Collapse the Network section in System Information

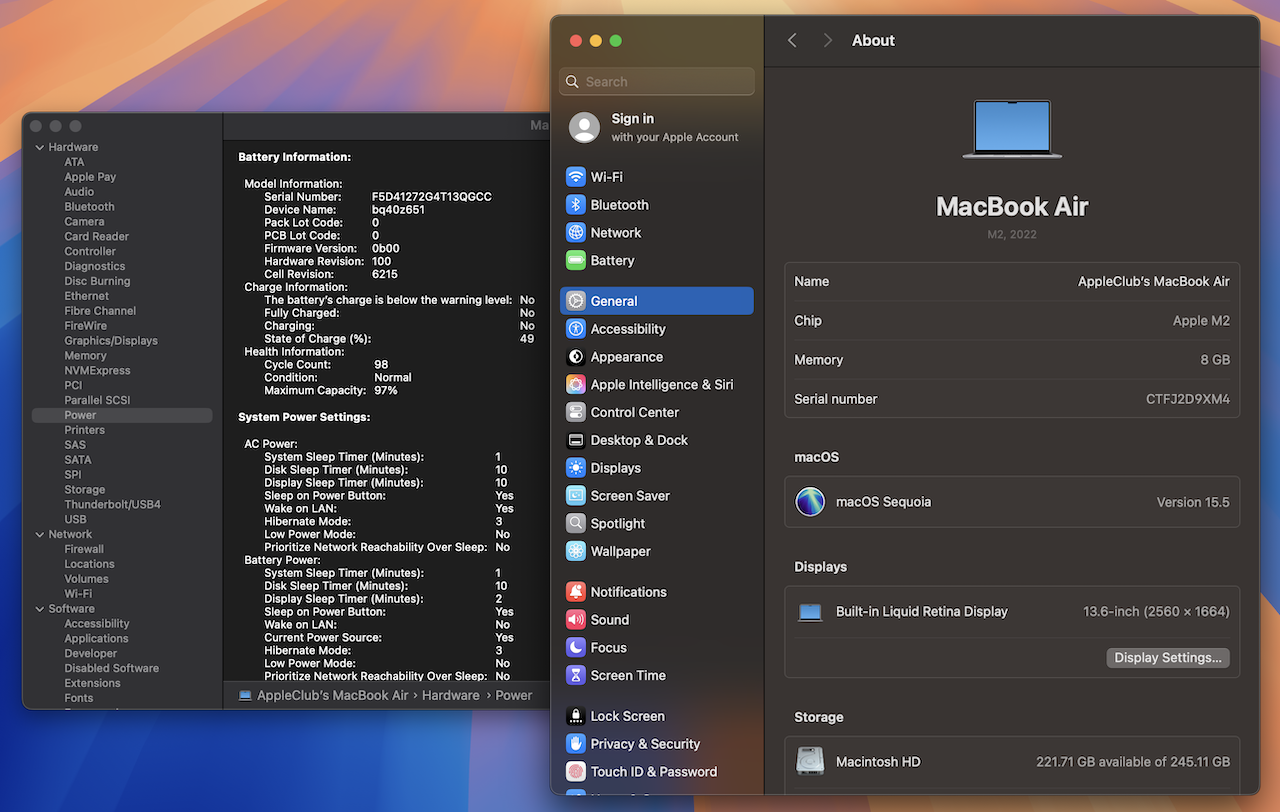click(x=40, y=534)
